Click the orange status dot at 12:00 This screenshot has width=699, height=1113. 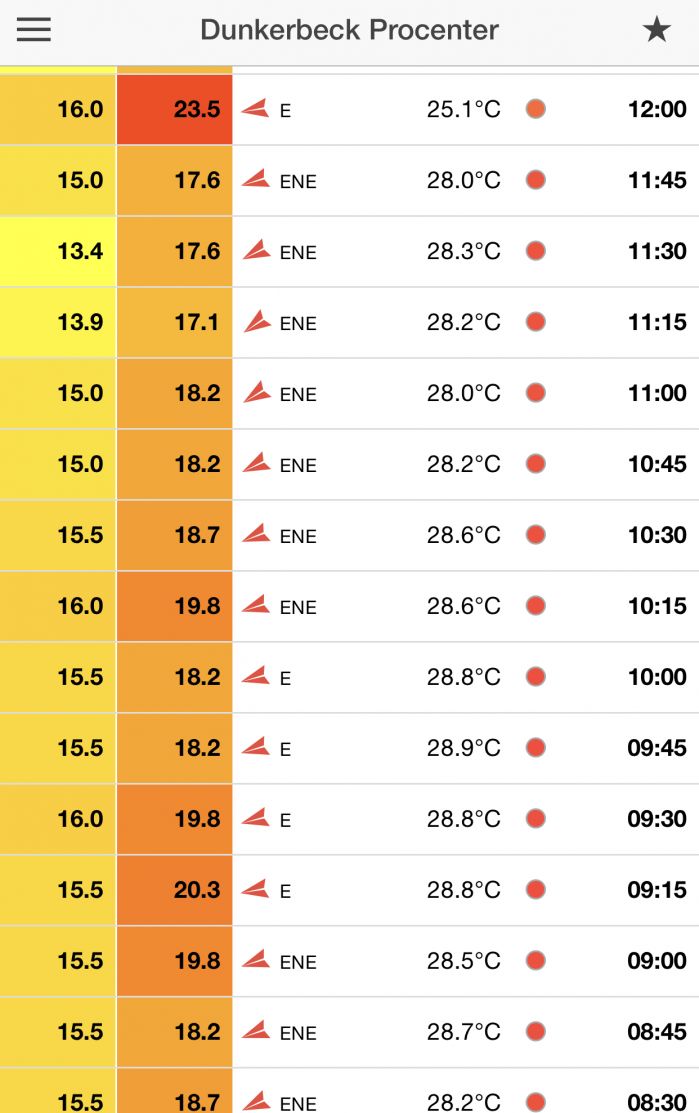[536, 109]
